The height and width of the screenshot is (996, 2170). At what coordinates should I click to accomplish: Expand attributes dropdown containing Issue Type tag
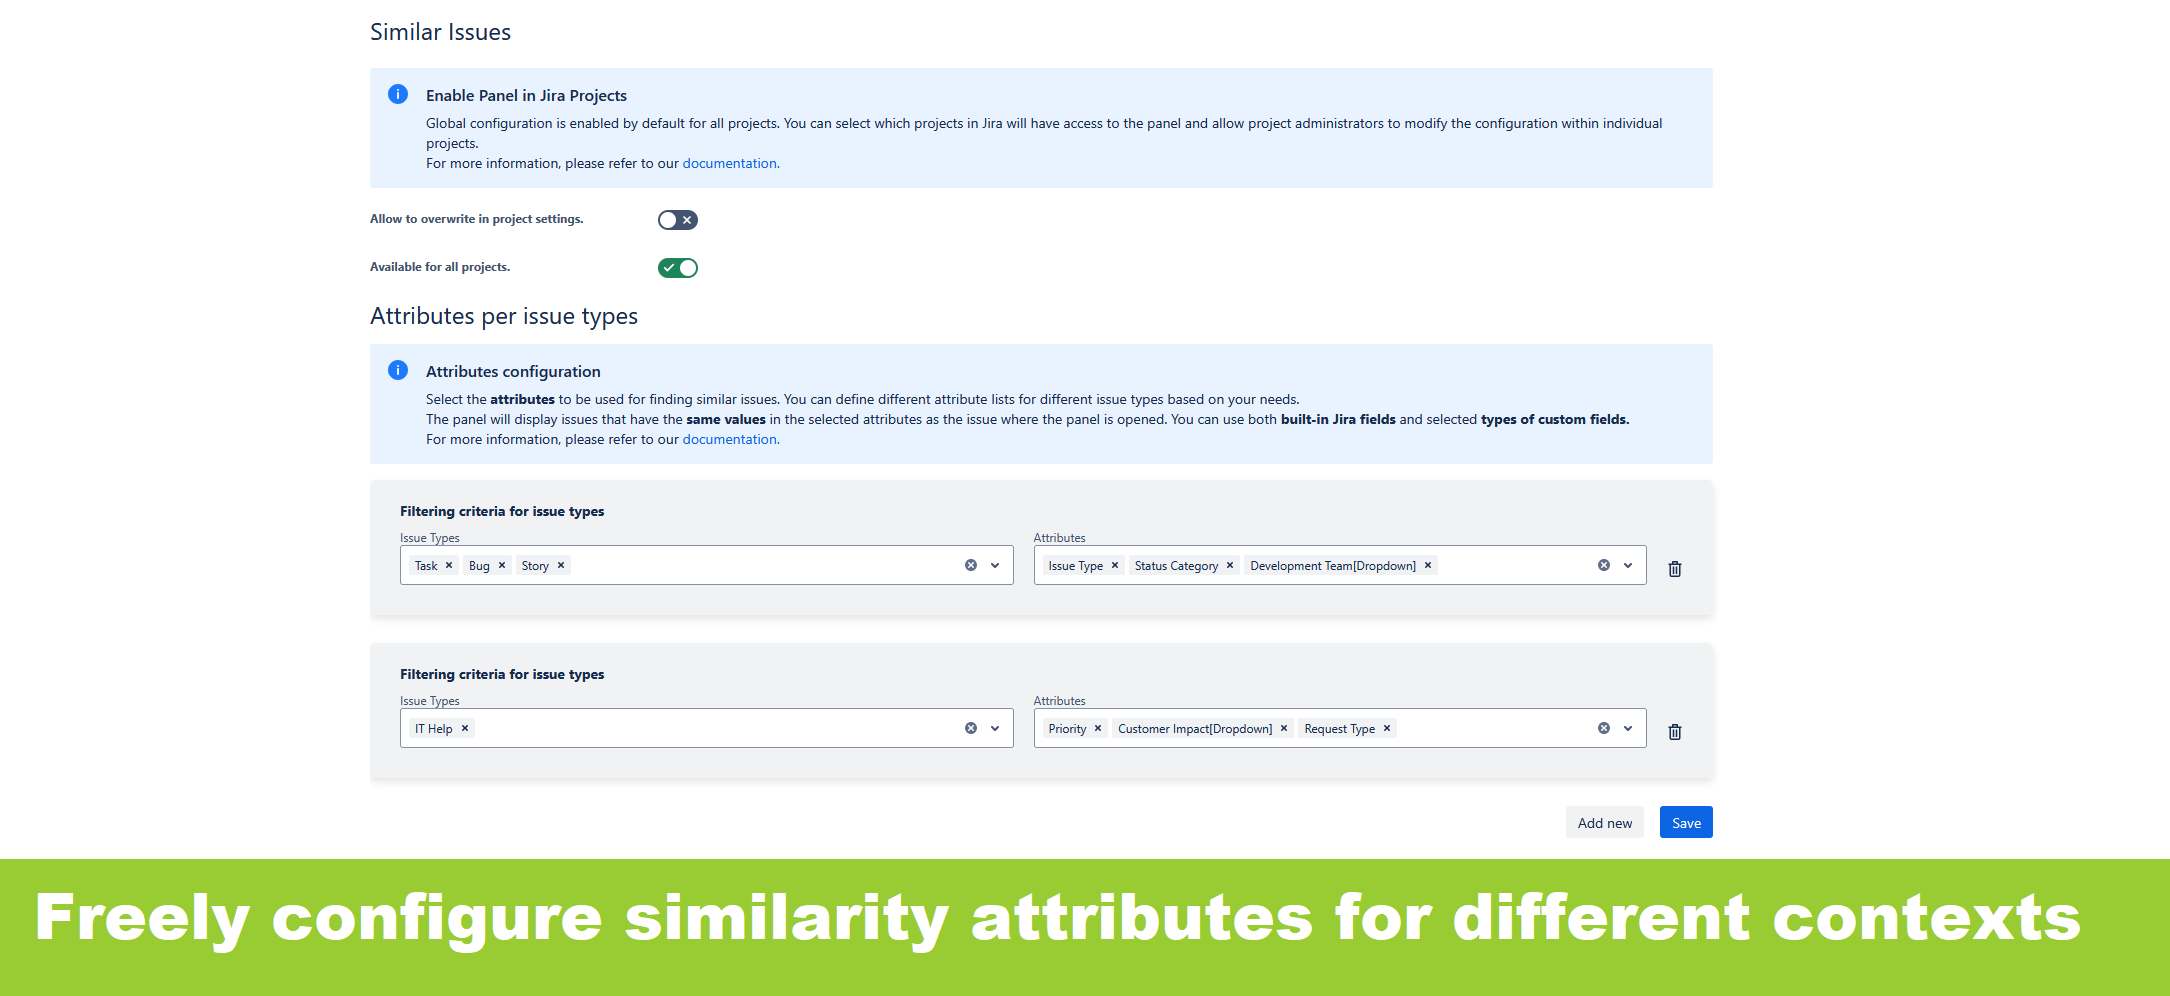1628,565
